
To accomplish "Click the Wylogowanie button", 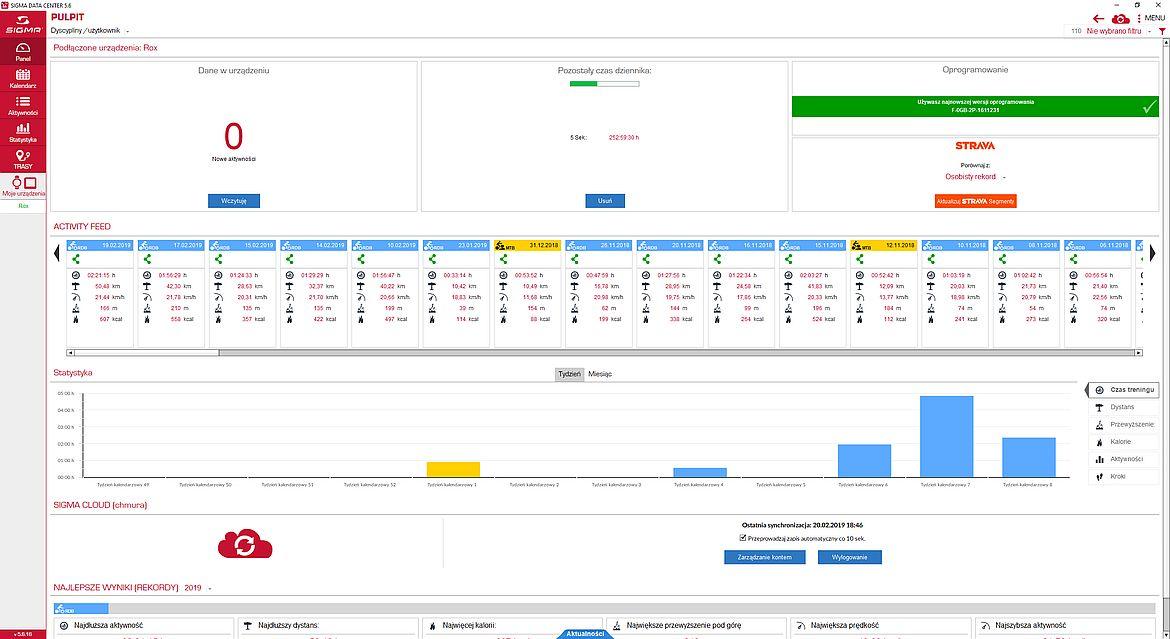I will (x=849, y=557).
